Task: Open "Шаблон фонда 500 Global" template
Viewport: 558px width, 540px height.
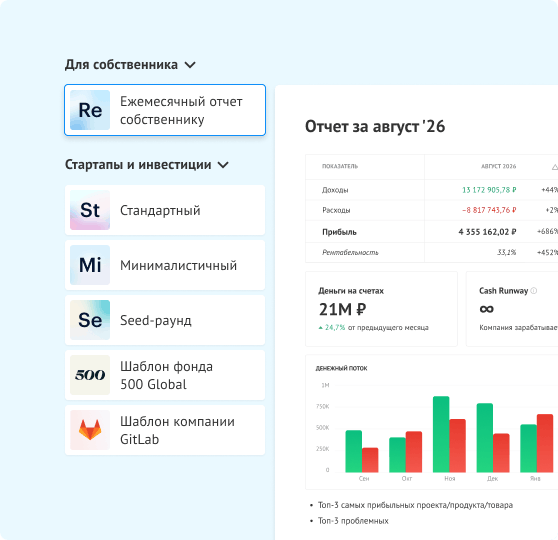Action: [x=165, y=375]
